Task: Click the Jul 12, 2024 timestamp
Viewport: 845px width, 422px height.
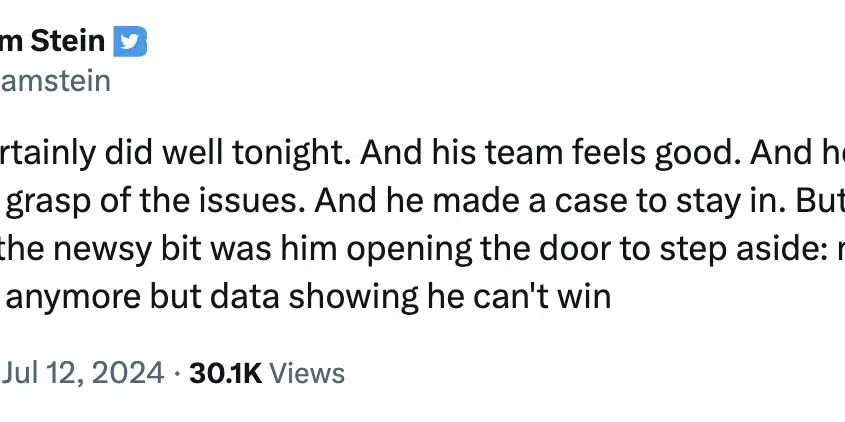Action: coord(82,373)
